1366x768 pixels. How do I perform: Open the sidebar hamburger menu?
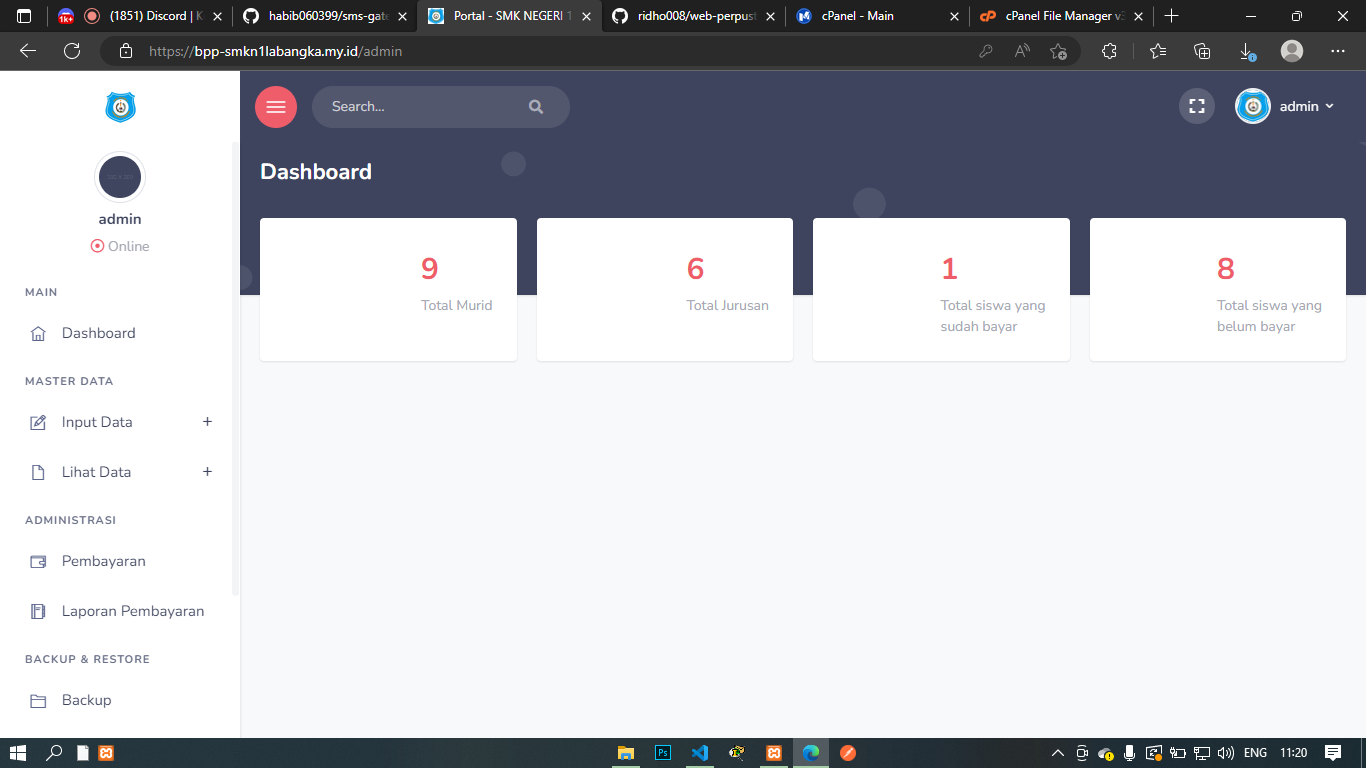(276, 106)
